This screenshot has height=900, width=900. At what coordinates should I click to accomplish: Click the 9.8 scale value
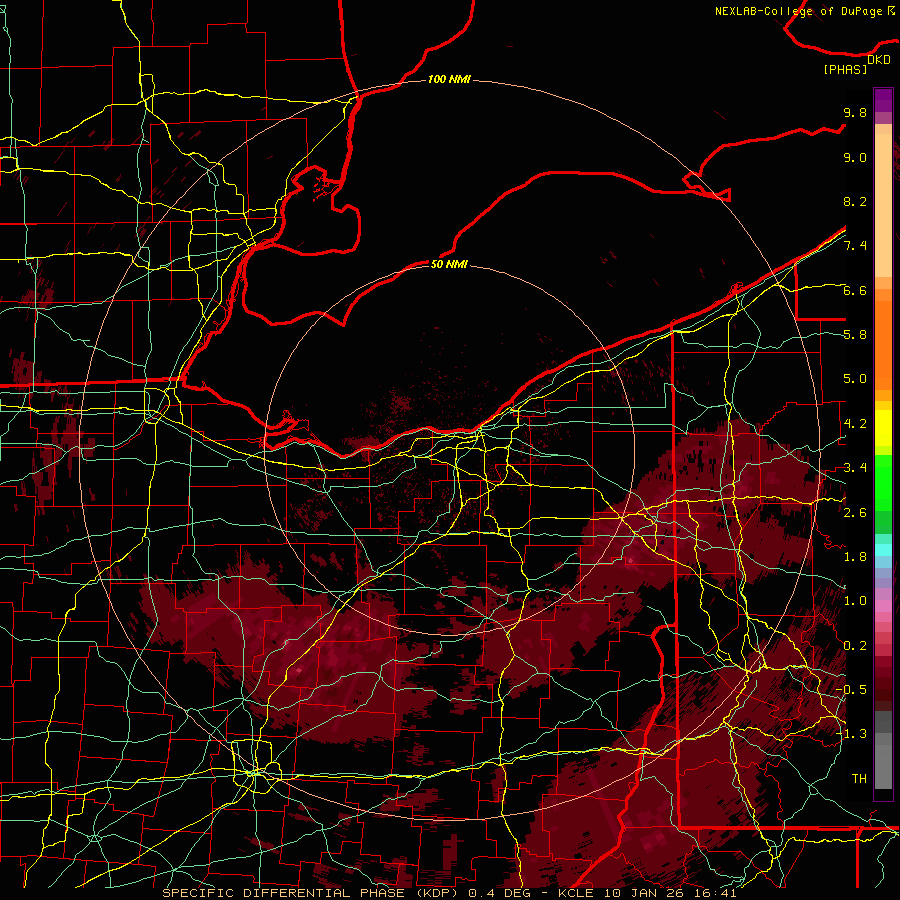[855, 112]
